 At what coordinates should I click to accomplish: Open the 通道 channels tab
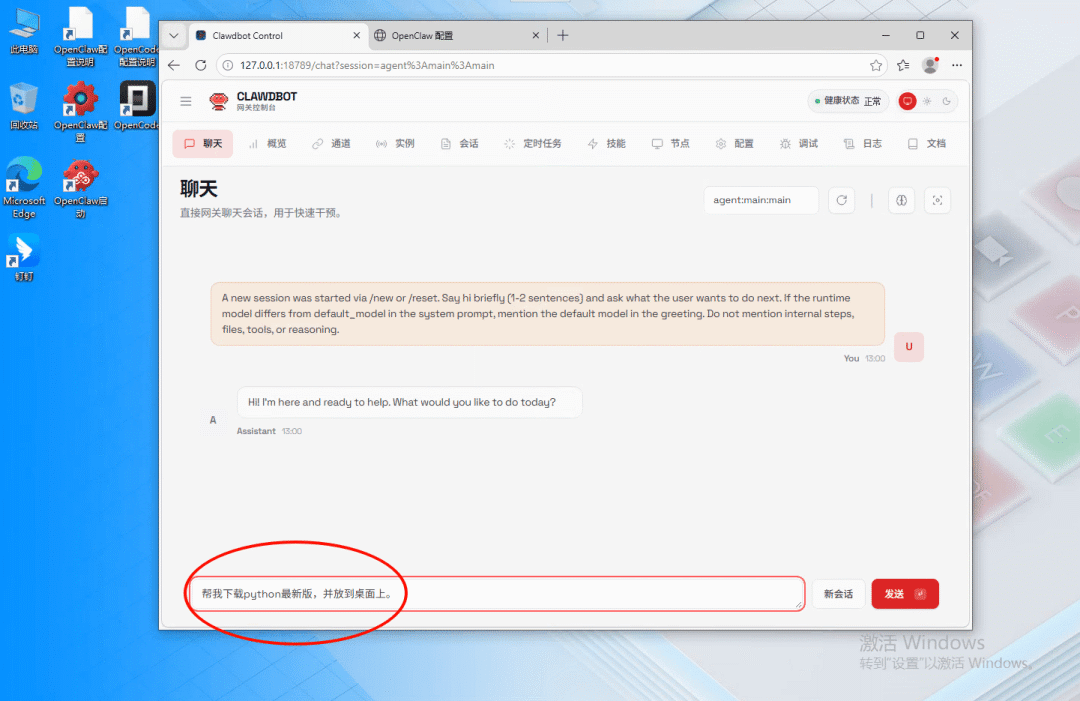331,144
